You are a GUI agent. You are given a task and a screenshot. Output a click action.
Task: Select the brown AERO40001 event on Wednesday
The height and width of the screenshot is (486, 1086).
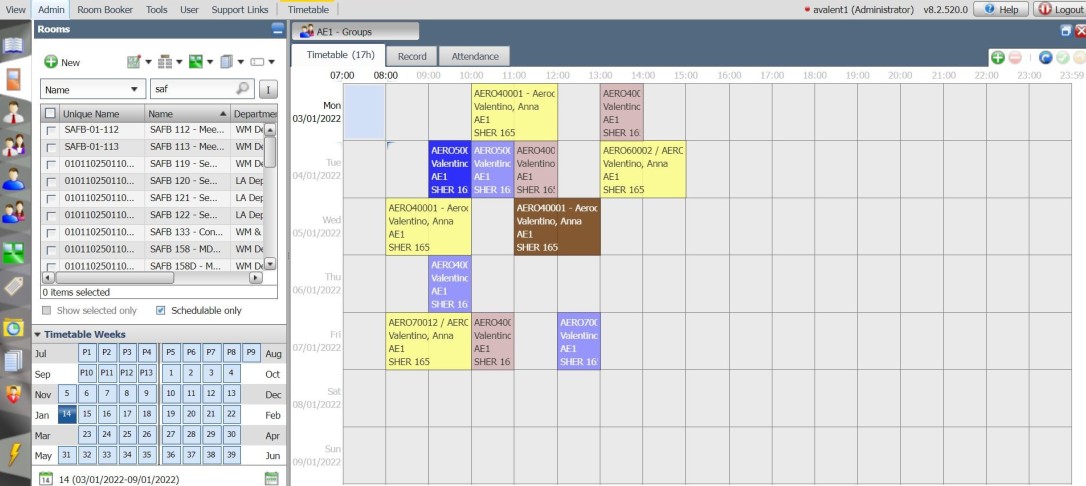556,227
